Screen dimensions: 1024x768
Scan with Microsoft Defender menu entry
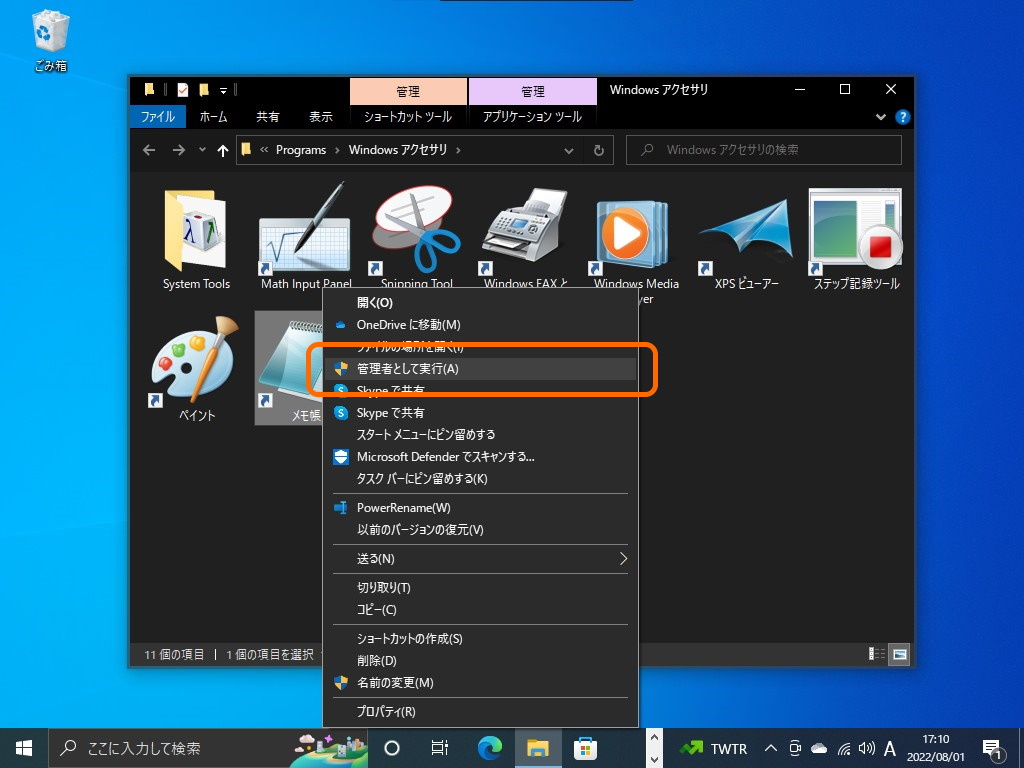tap(480, 456)
